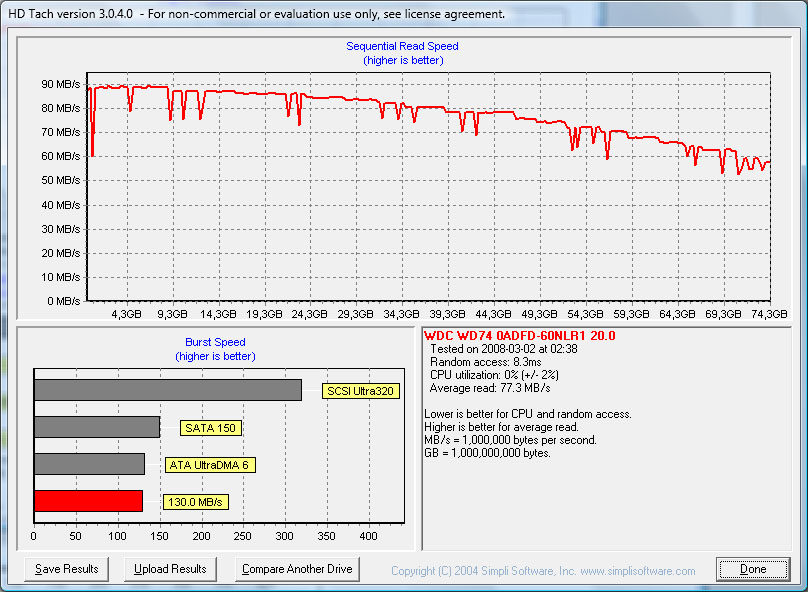The image size is (808, 592).
Task: Click the Save Results button
Action: point(67,569)
